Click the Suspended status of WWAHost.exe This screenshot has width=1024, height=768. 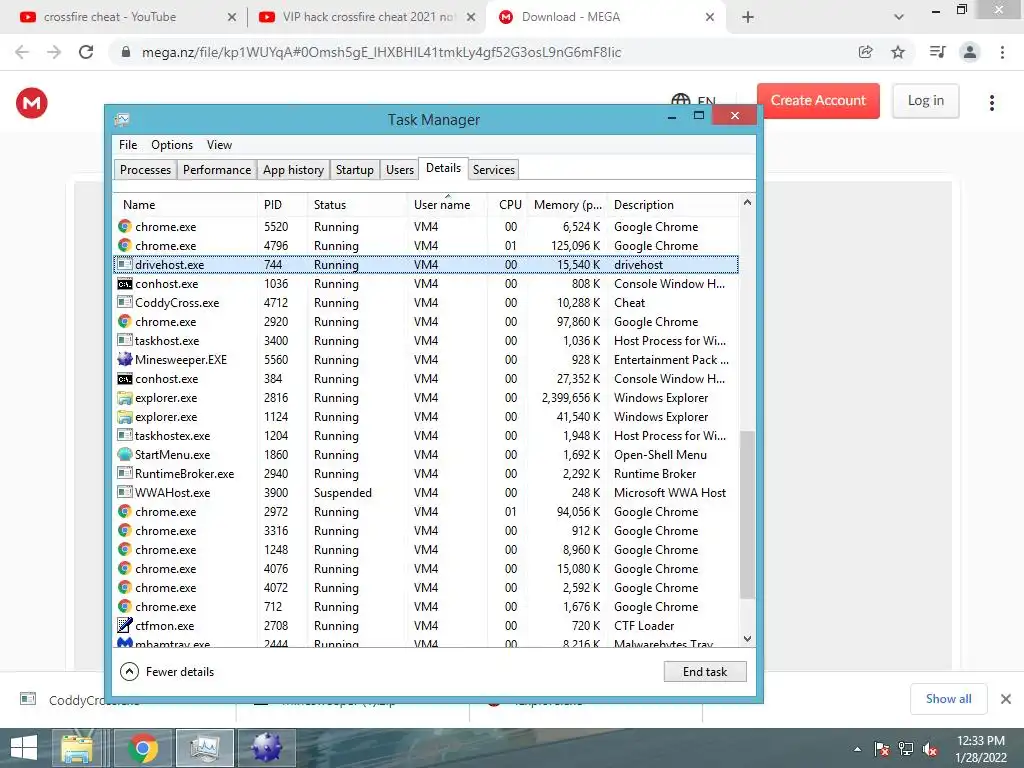point(342,493)
